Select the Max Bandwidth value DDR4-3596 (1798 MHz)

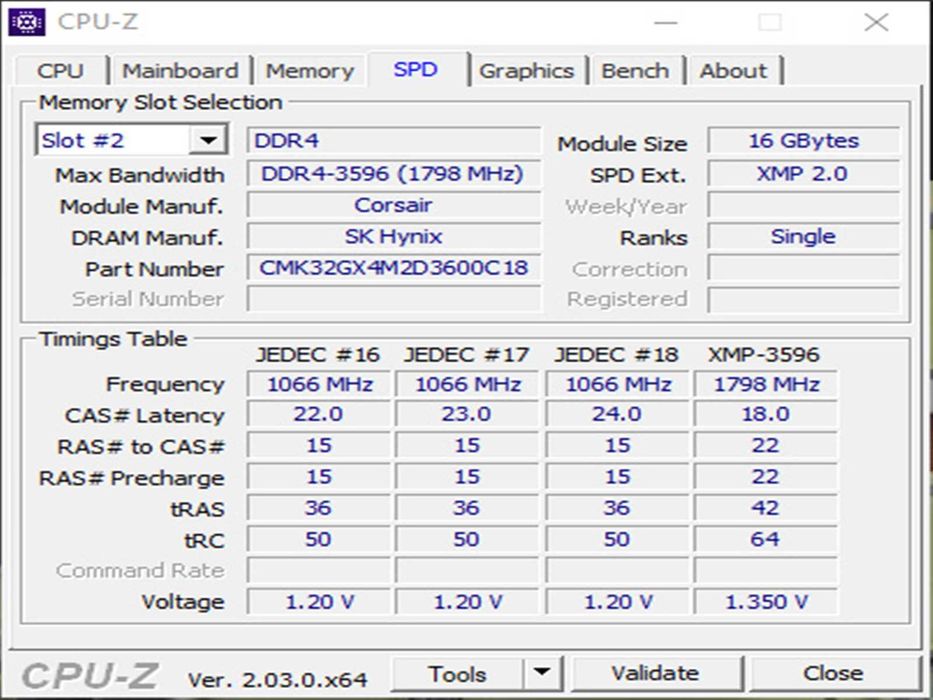[x=394, y=173]
